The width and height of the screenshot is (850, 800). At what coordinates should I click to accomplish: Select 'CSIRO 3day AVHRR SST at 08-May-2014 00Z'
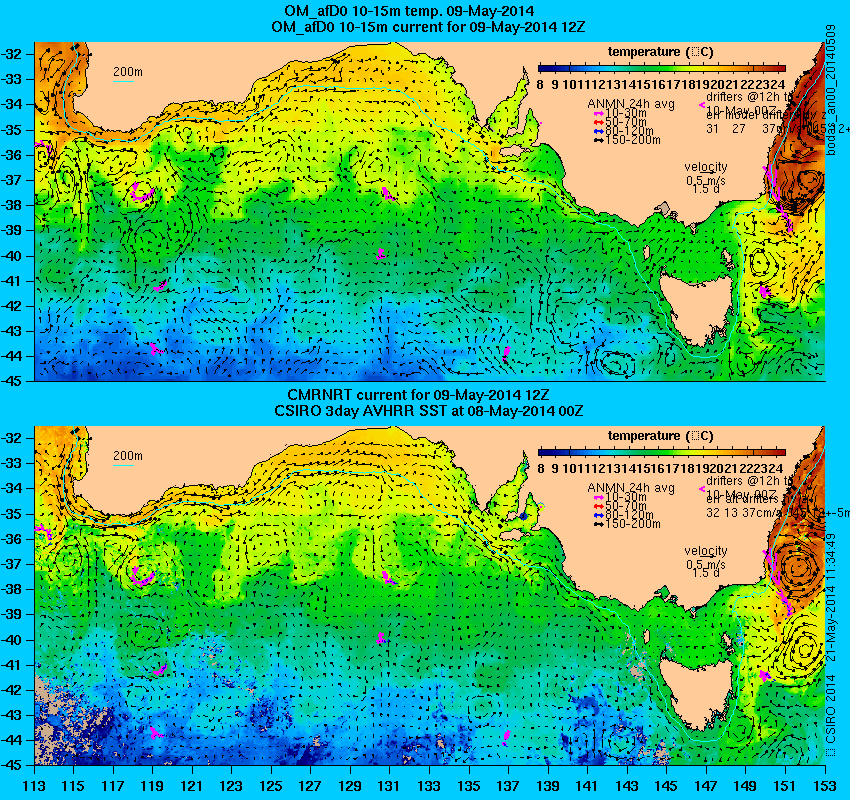click(429, 411)
